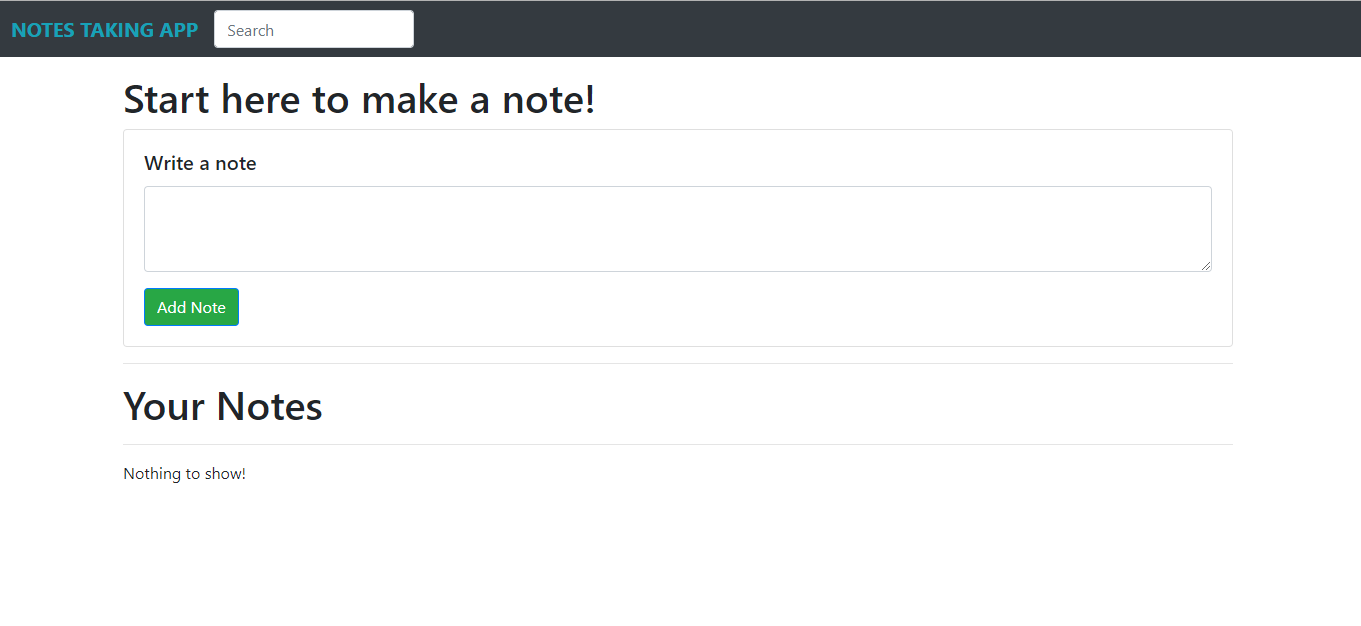1361x626 pixels.
Task: Select the 'Start here to make a note!' heading
Action: 359,100
